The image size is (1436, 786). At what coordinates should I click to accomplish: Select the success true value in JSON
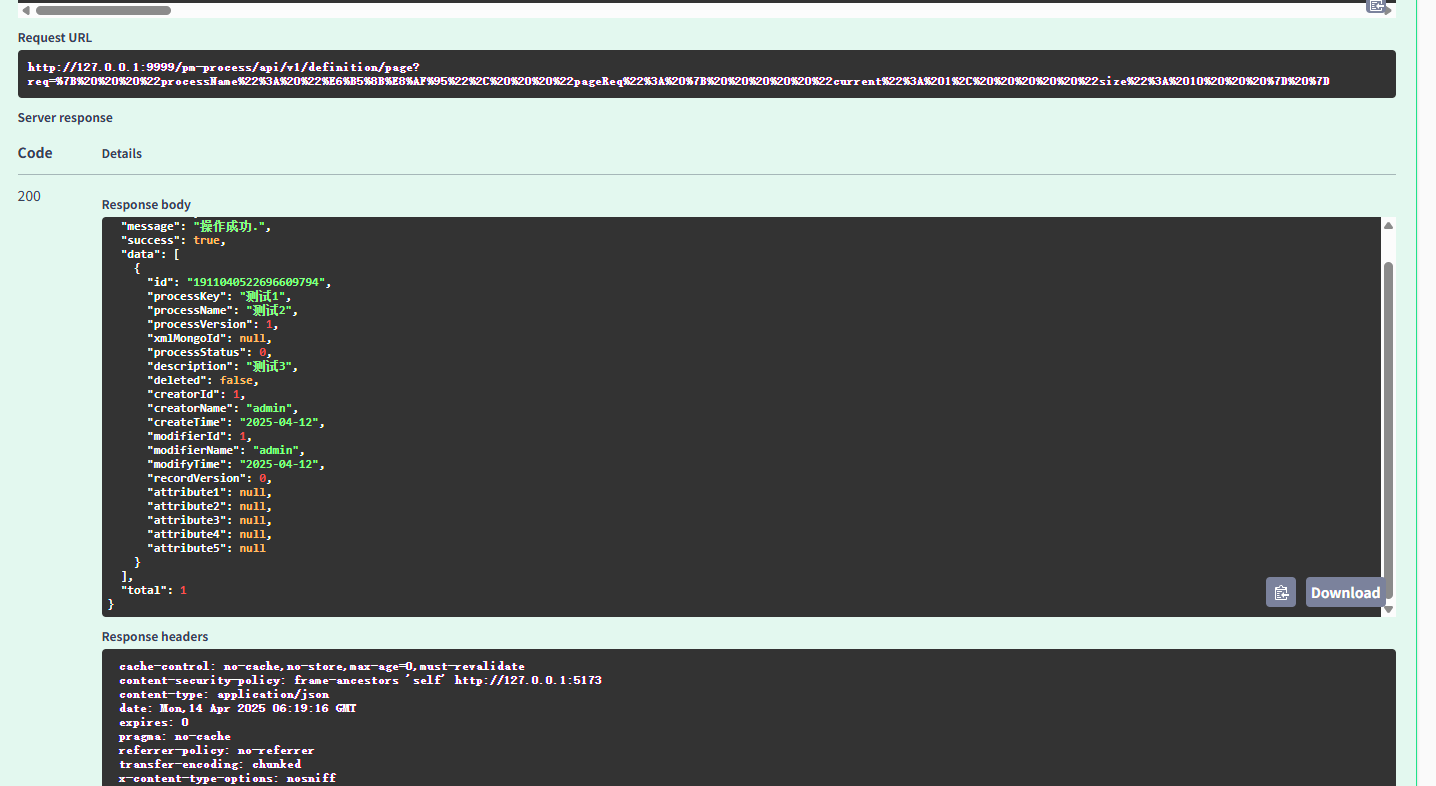coord(207,239)
